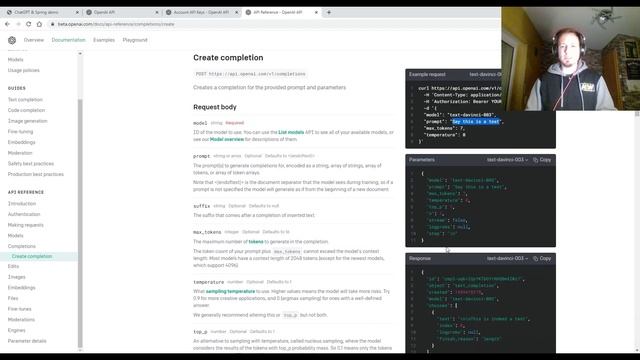Click the browser forward arrow
This screenshot has width=640, height=360.
(x=18, y=24)
